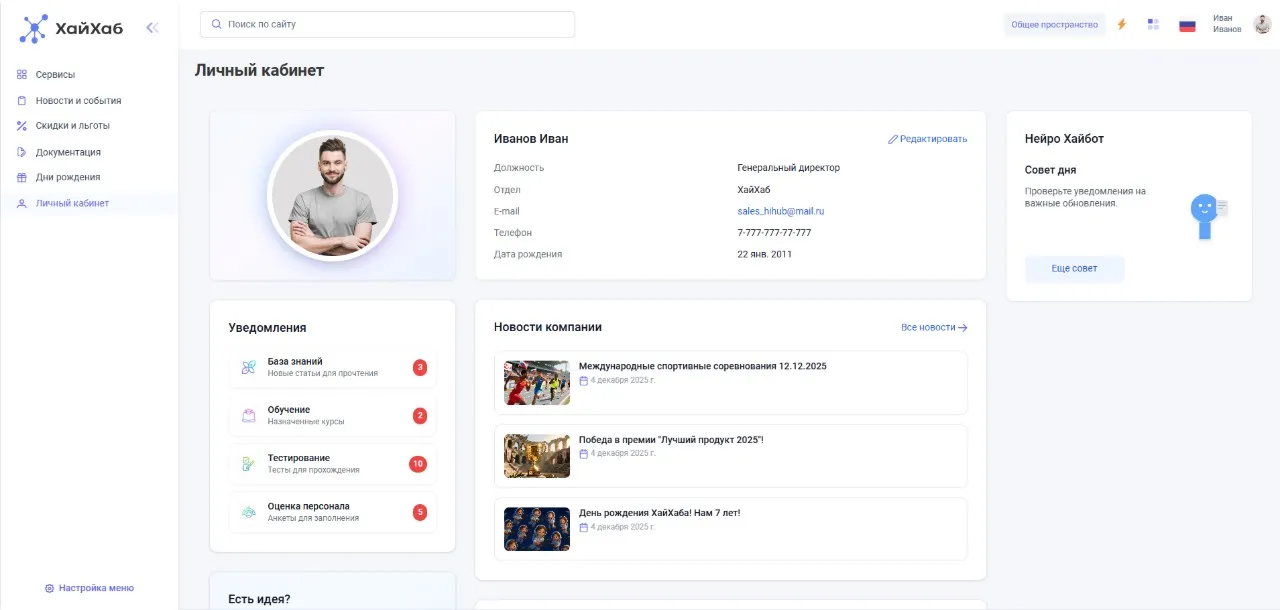Open the apps grid icon in header
Viewport: 1280px width, 610px height.
click(x=1153, y=24)
